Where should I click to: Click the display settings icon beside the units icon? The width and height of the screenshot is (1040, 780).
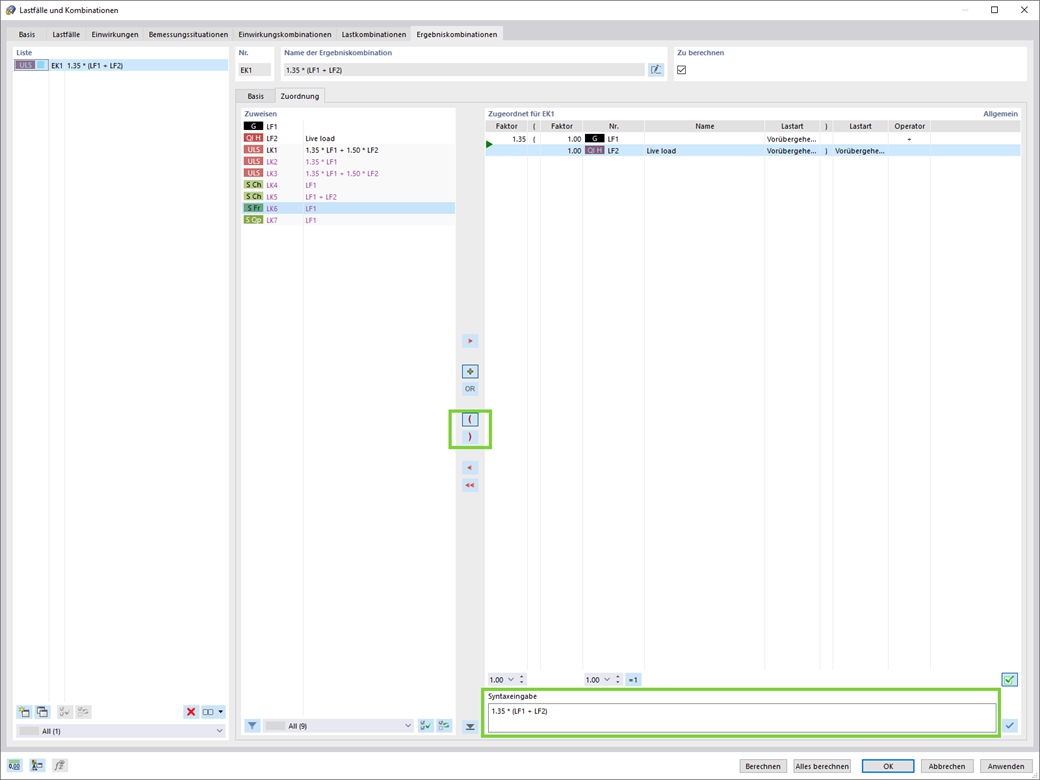(36, 765)
